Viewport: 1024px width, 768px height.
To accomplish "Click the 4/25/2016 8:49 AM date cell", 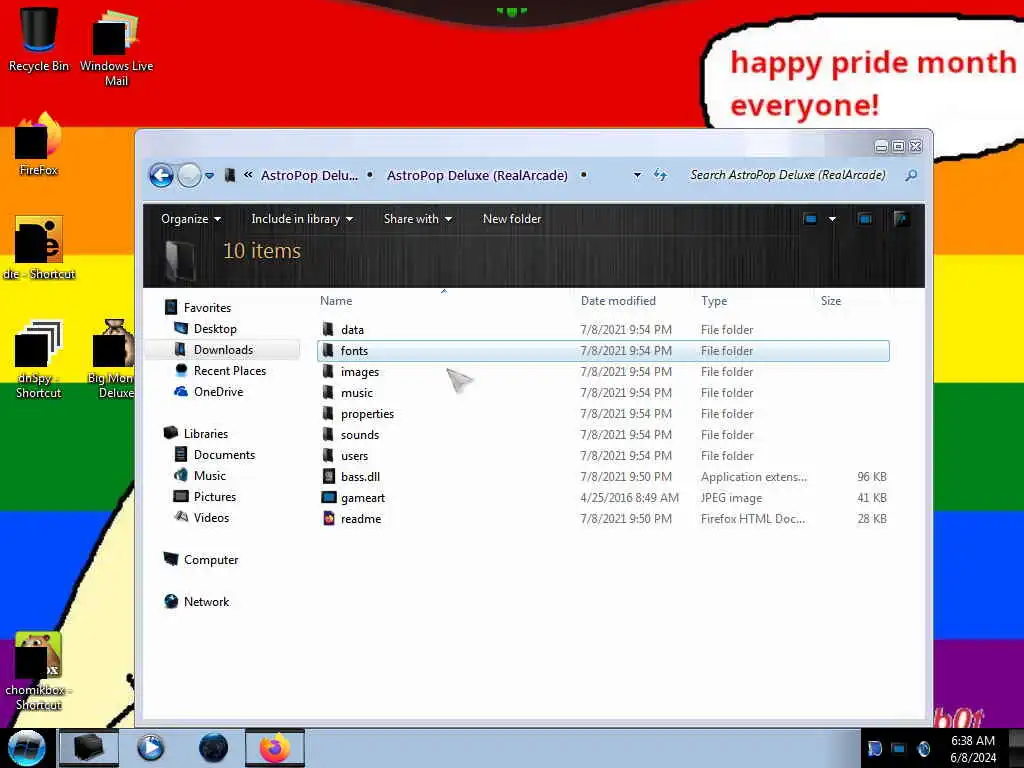I will (629, 498).
